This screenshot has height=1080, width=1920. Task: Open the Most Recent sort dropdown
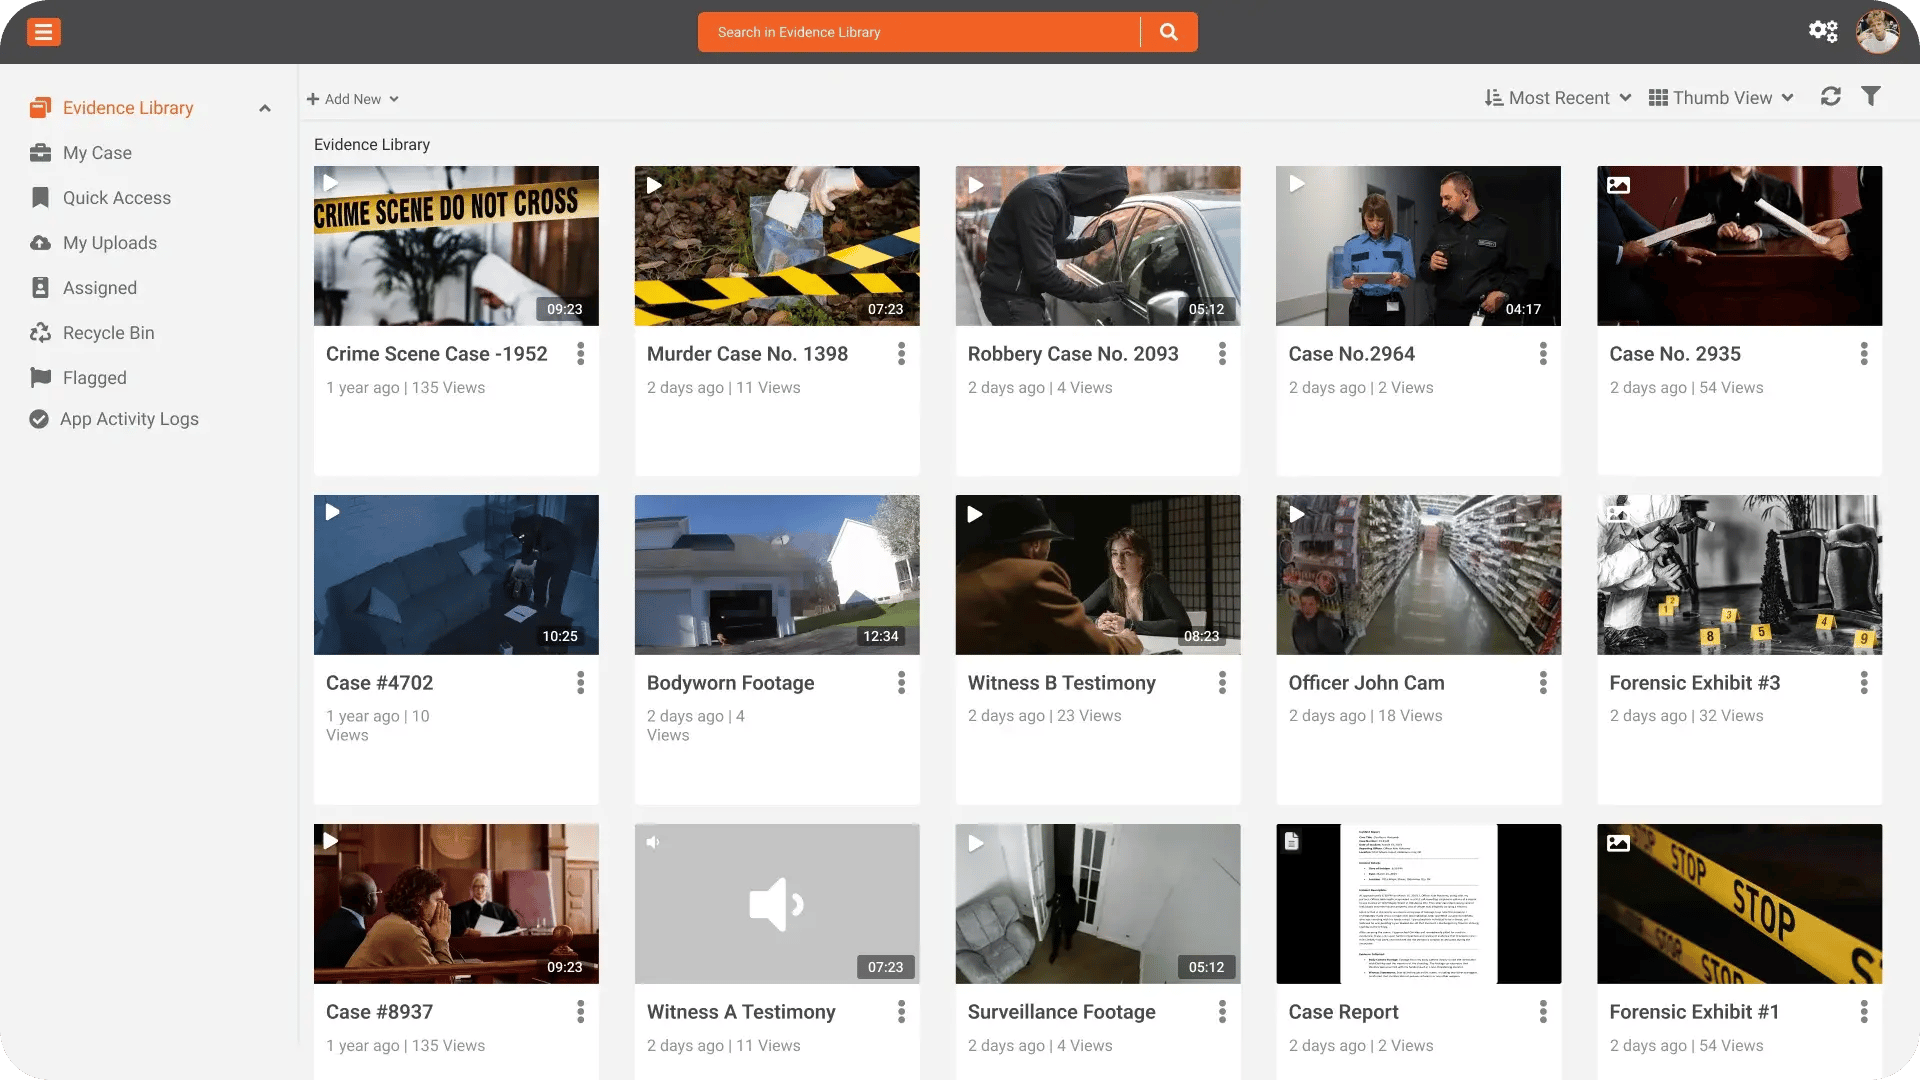pyautogui.click(x=1558, y=98)
